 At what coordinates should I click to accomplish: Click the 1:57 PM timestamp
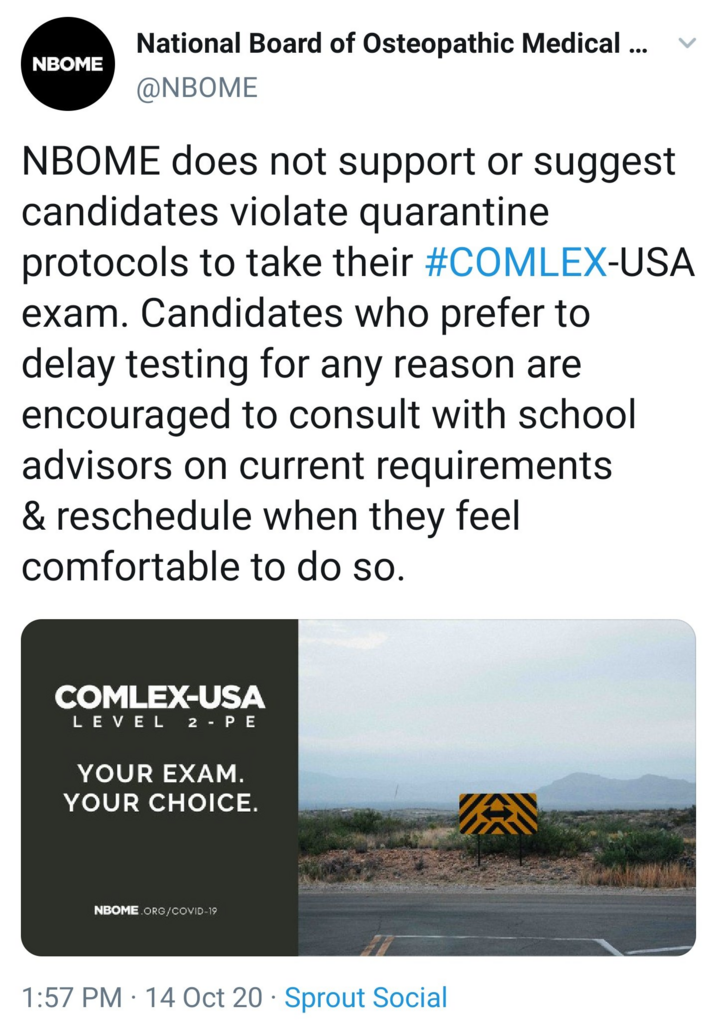pyautogui.click(x=73, y=997)
